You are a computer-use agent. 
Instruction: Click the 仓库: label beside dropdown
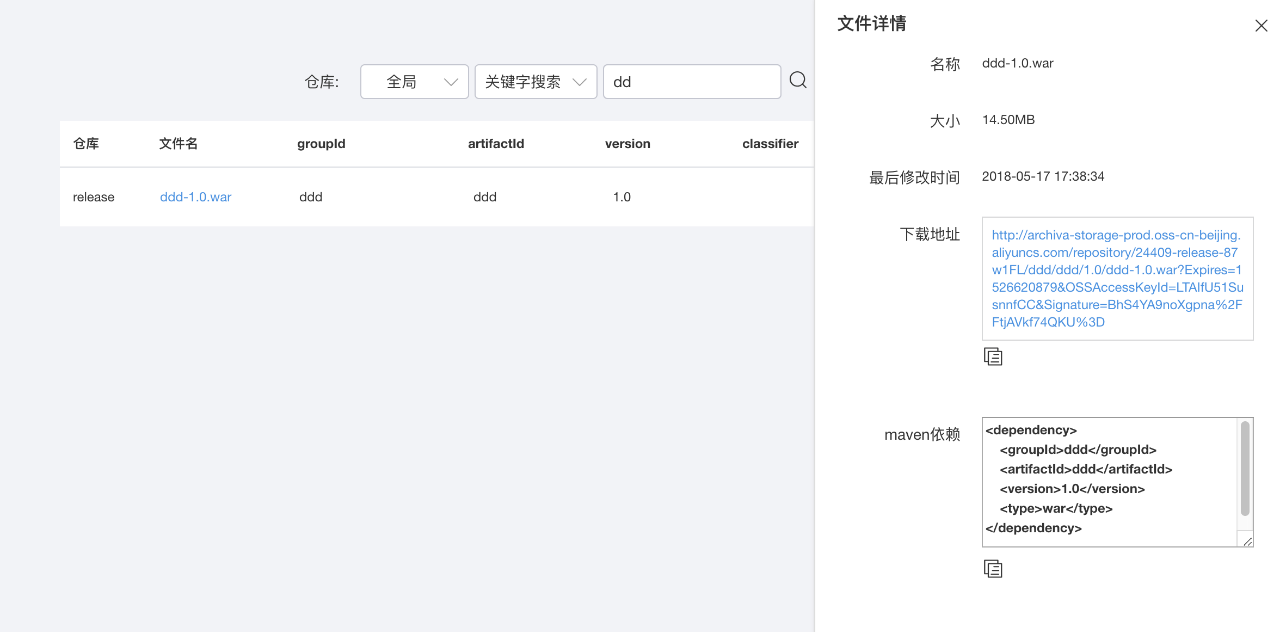pos(322,82)
